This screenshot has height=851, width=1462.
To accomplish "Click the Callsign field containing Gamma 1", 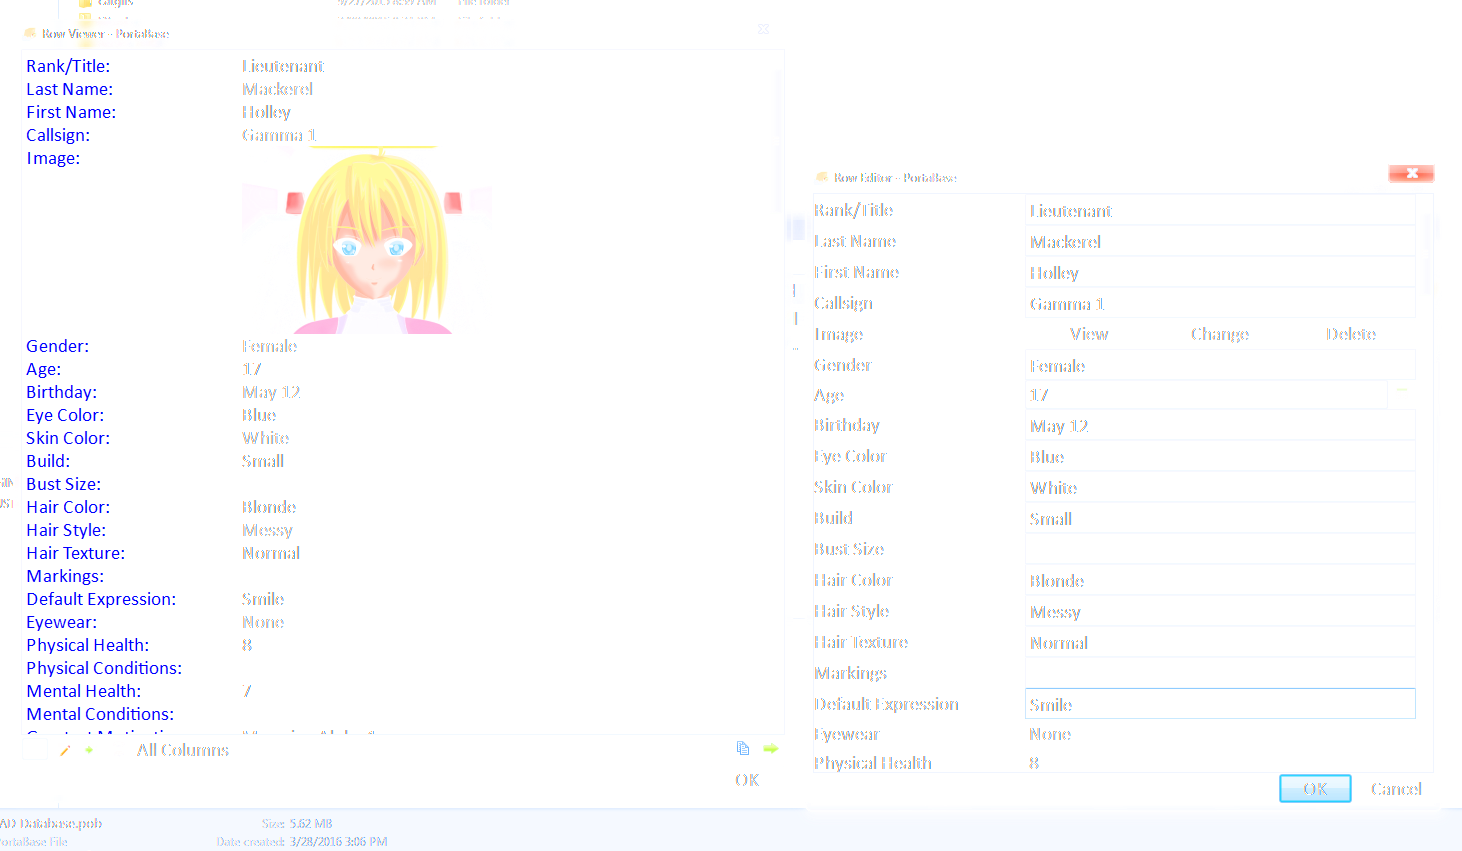I will [x=1220, y=304].
